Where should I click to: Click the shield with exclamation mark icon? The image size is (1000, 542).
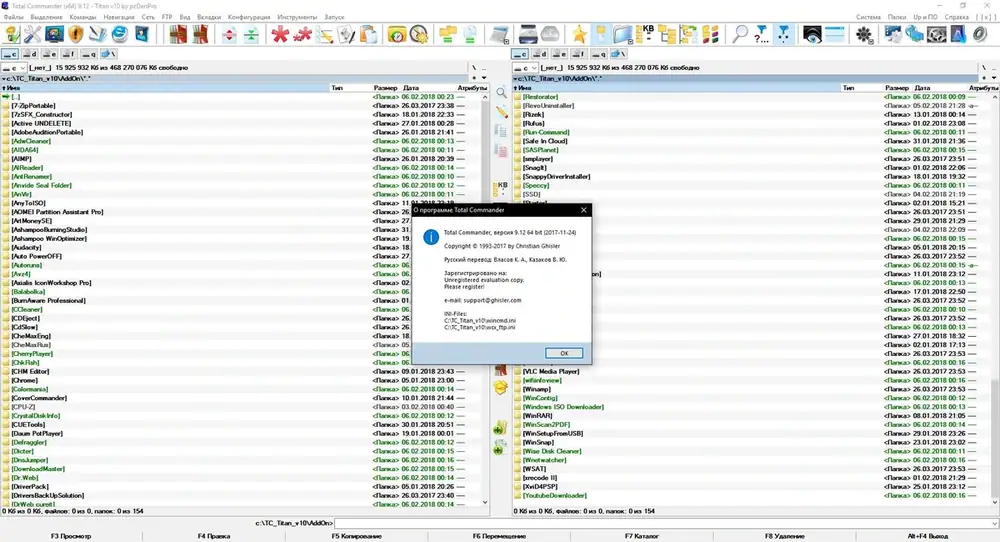76,34
